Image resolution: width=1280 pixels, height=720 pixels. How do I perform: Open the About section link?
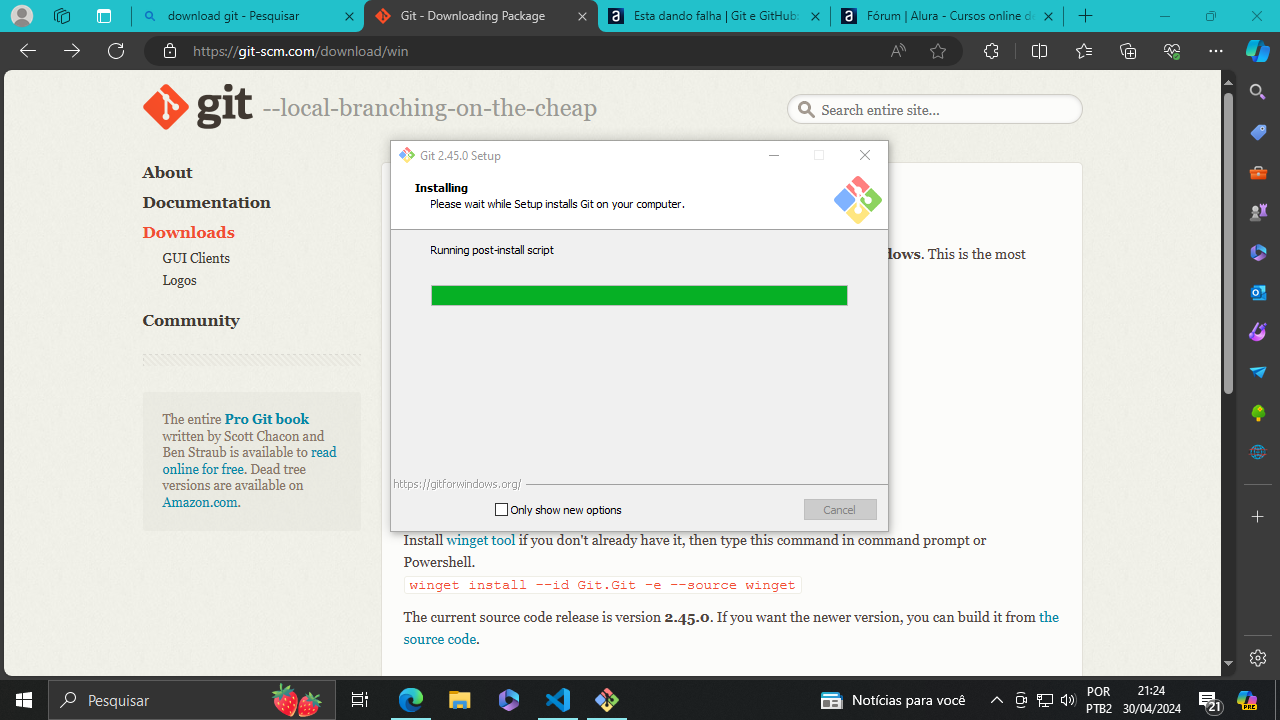(x=167, y=172)
